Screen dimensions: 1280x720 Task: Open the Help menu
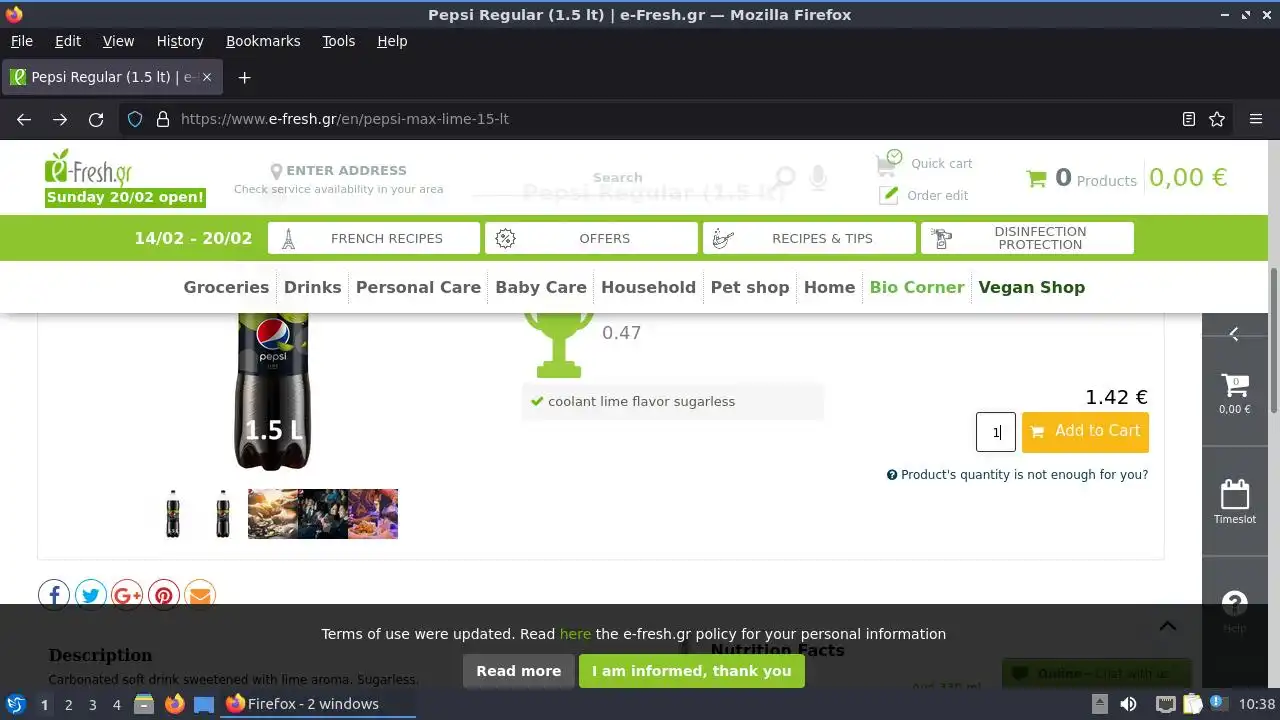point(392,41)
